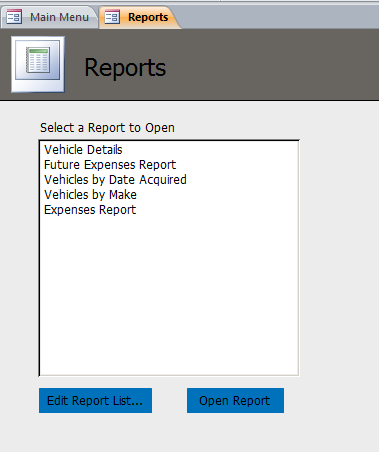
Task: Pick the Vehicles by Make report
Action: tap(169, 195)
